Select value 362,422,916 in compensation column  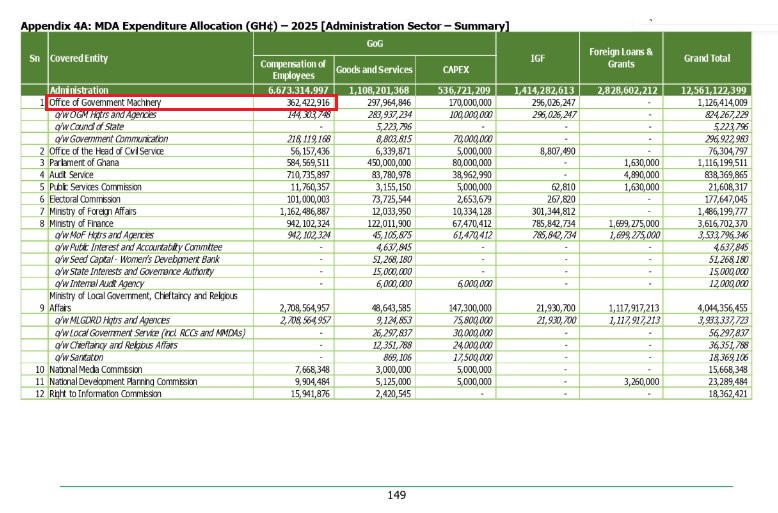[308, 103]
